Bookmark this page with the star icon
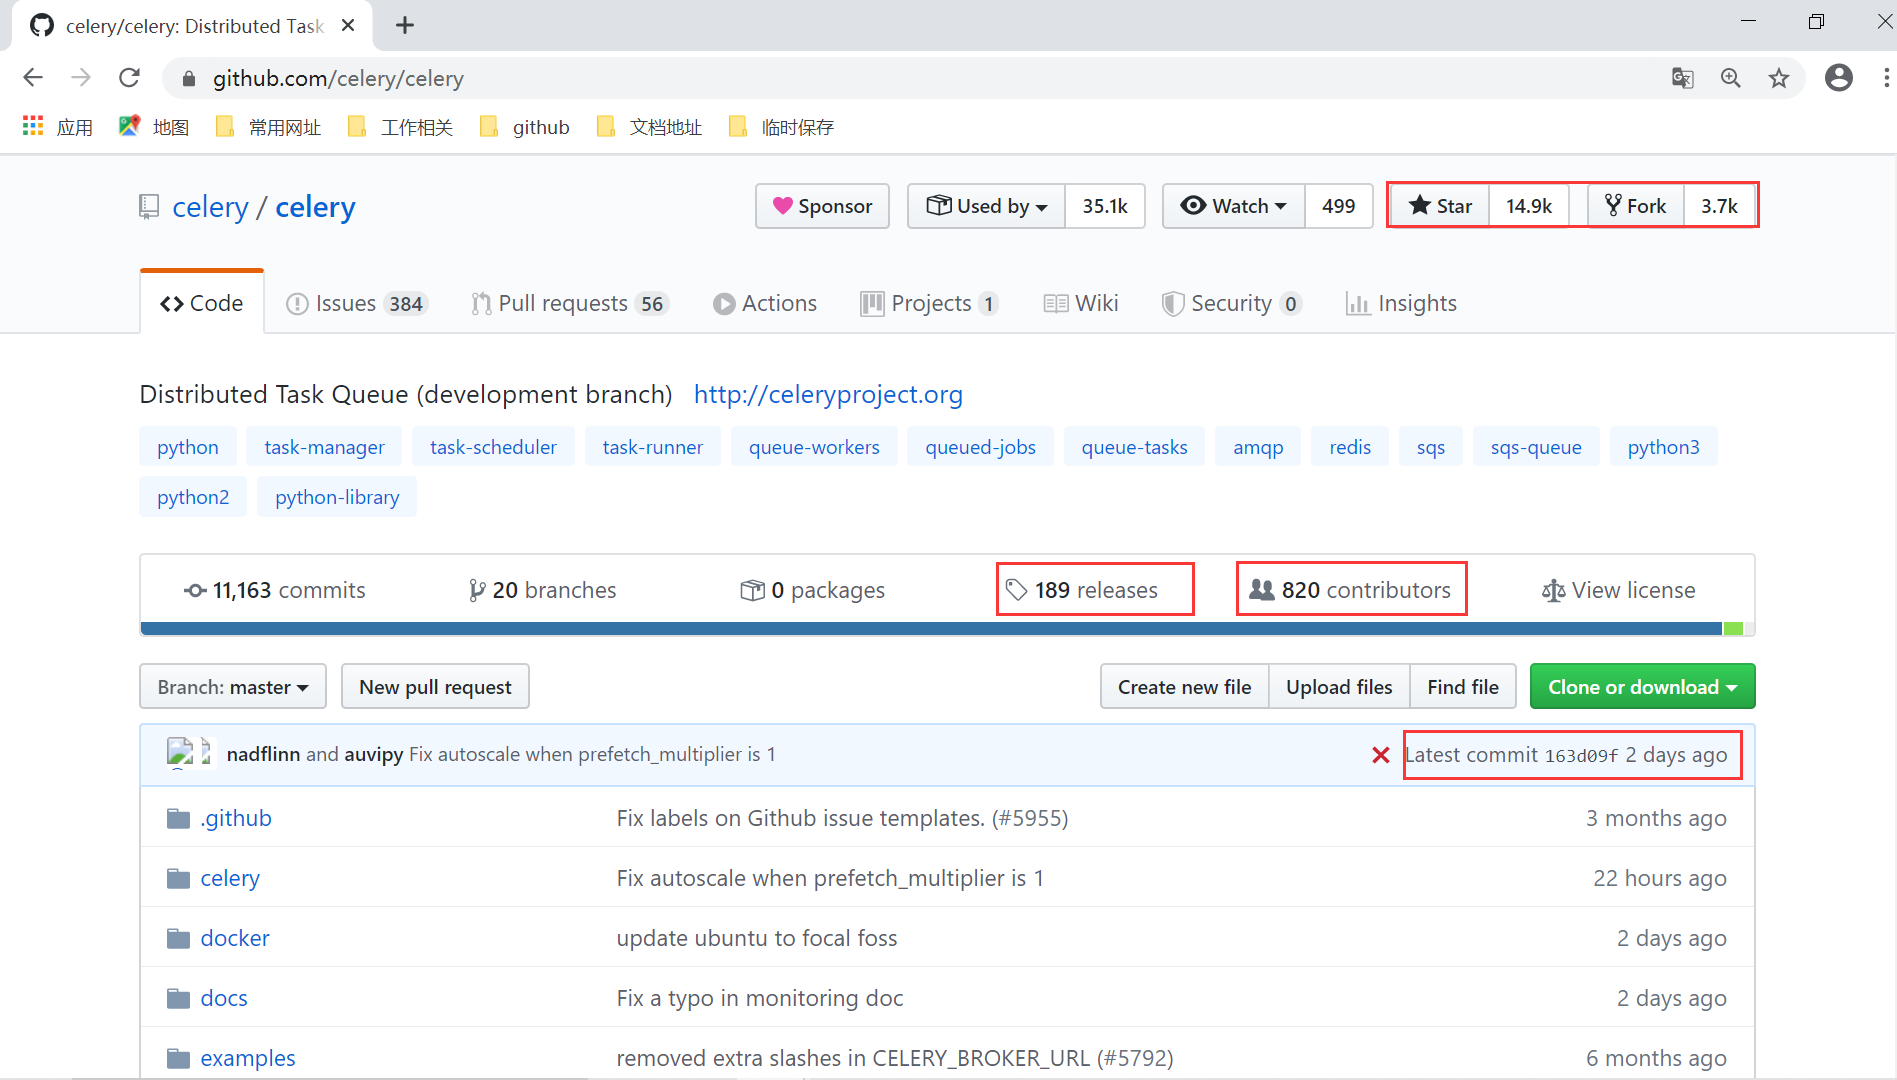 1779,78
